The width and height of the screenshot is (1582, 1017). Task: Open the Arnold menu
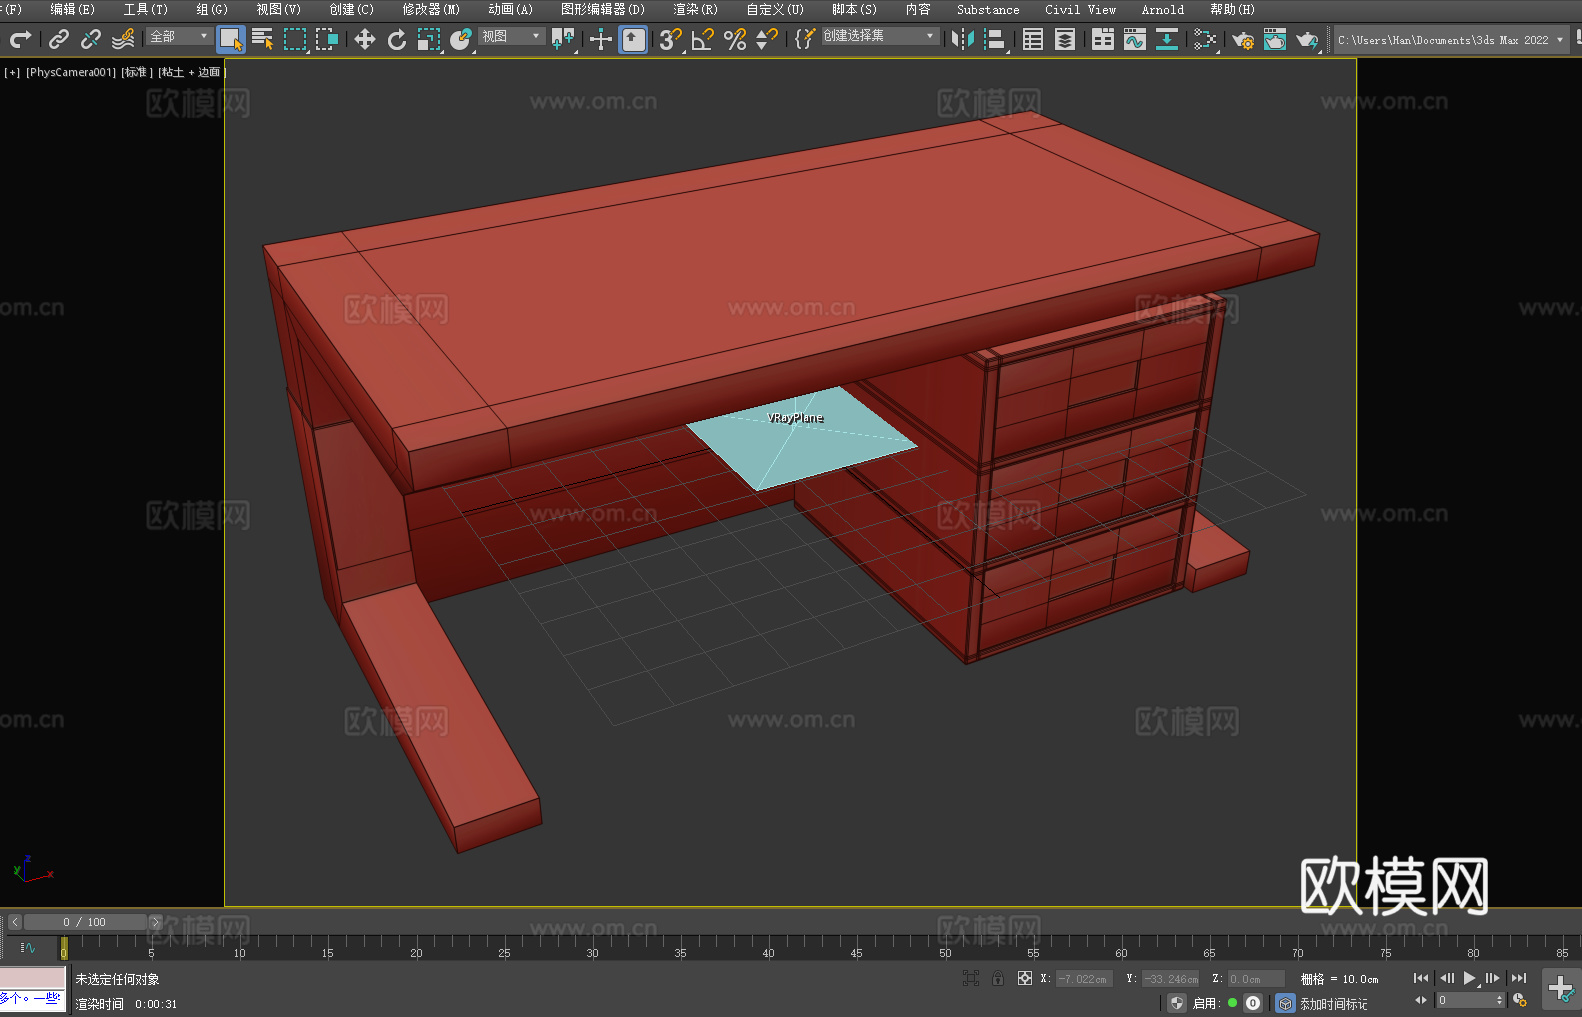pos(1163,9)
